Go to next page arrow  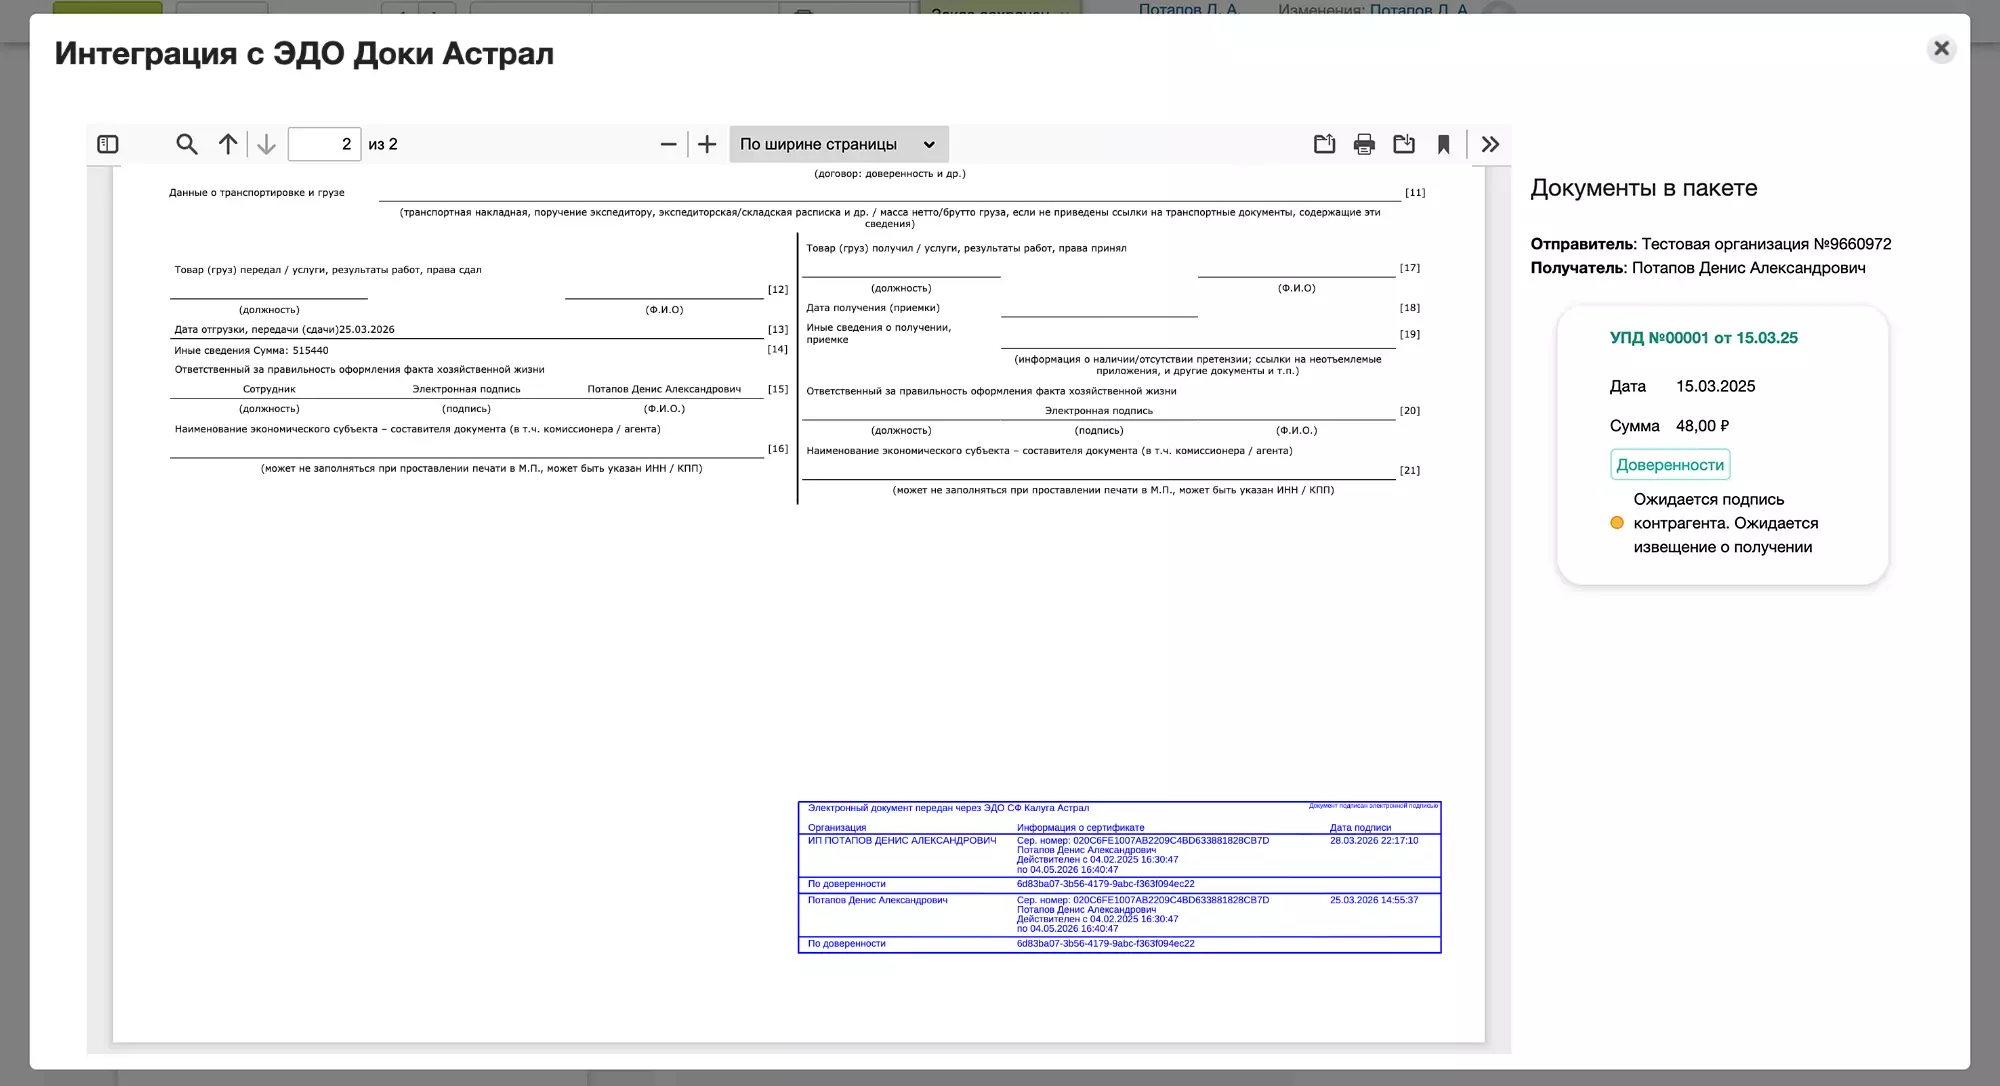tap(266, 144)
